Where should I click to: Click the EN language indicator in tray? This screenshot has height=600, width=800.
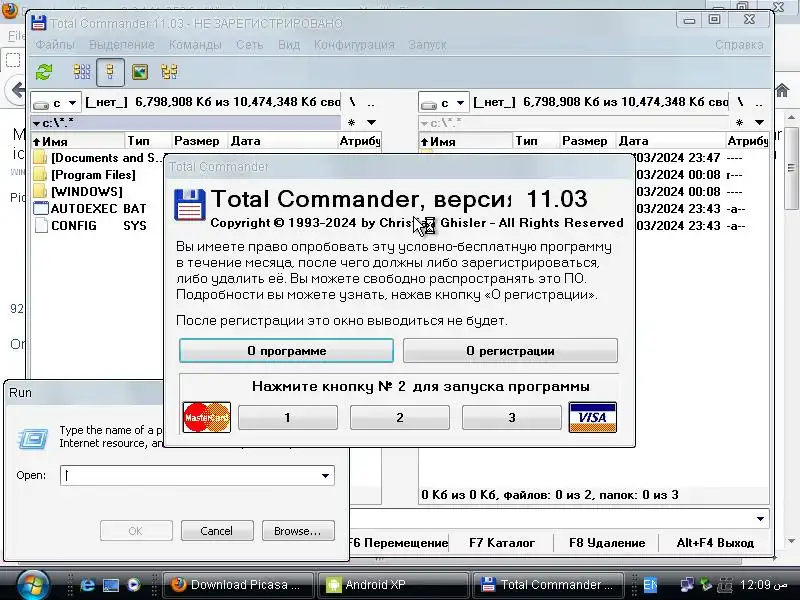pyautogui.click(x=650, y=585)
